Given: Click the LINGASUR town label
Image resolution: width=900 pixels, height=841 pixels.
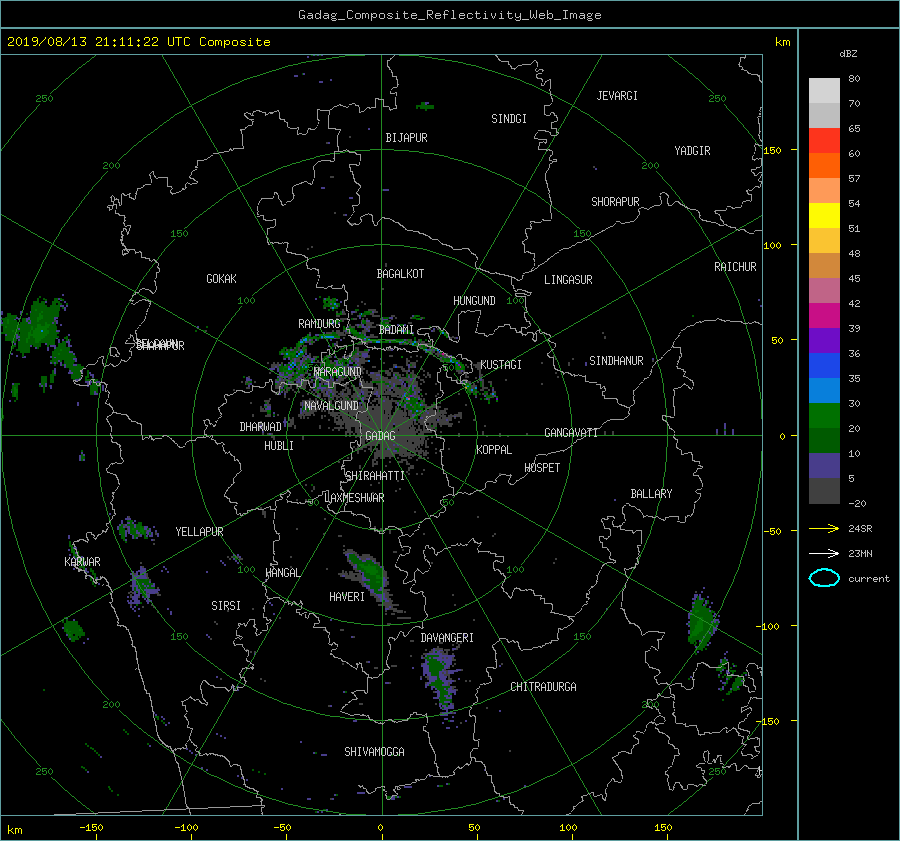Looking at the screenshot, I should coord(568,280).
